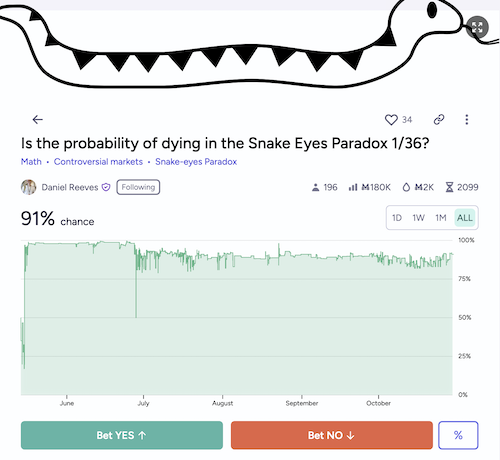Toggle the percent limit order button
500x460 pixels.
click(458, 435)
